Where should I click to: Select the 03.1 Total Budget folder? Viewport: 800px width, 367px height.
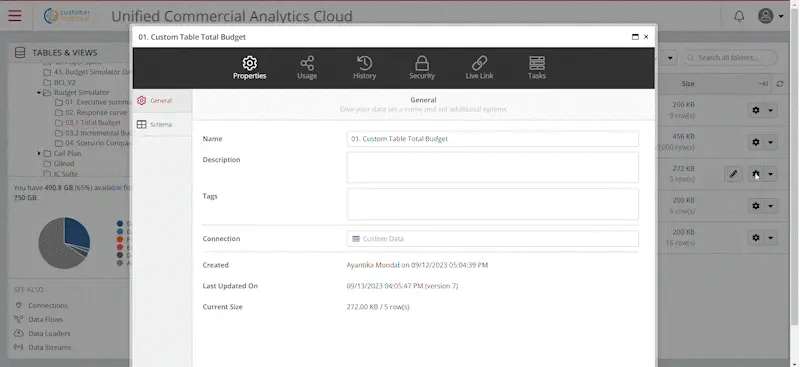[88, 123]
